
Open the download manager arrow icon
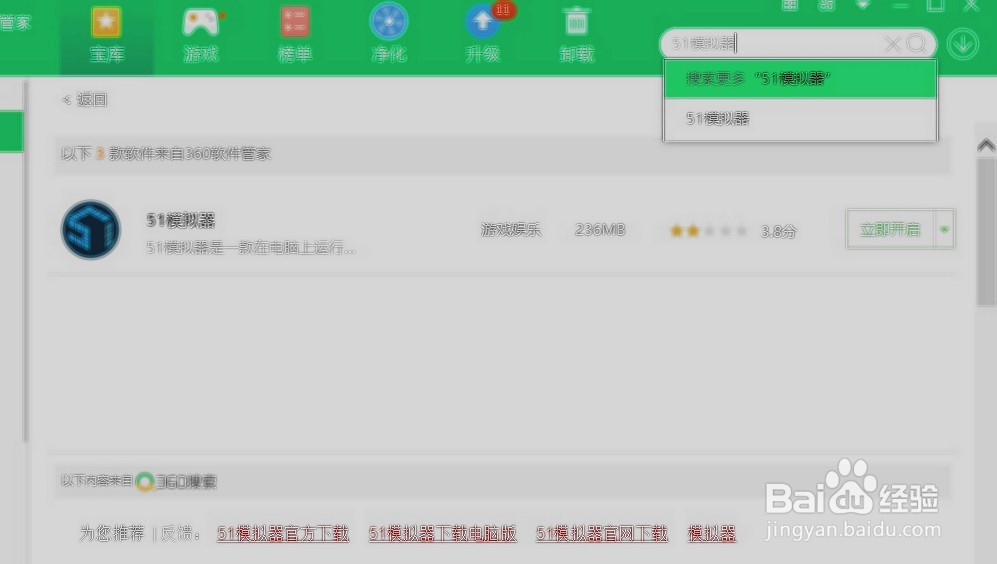(x=963, y=44)
